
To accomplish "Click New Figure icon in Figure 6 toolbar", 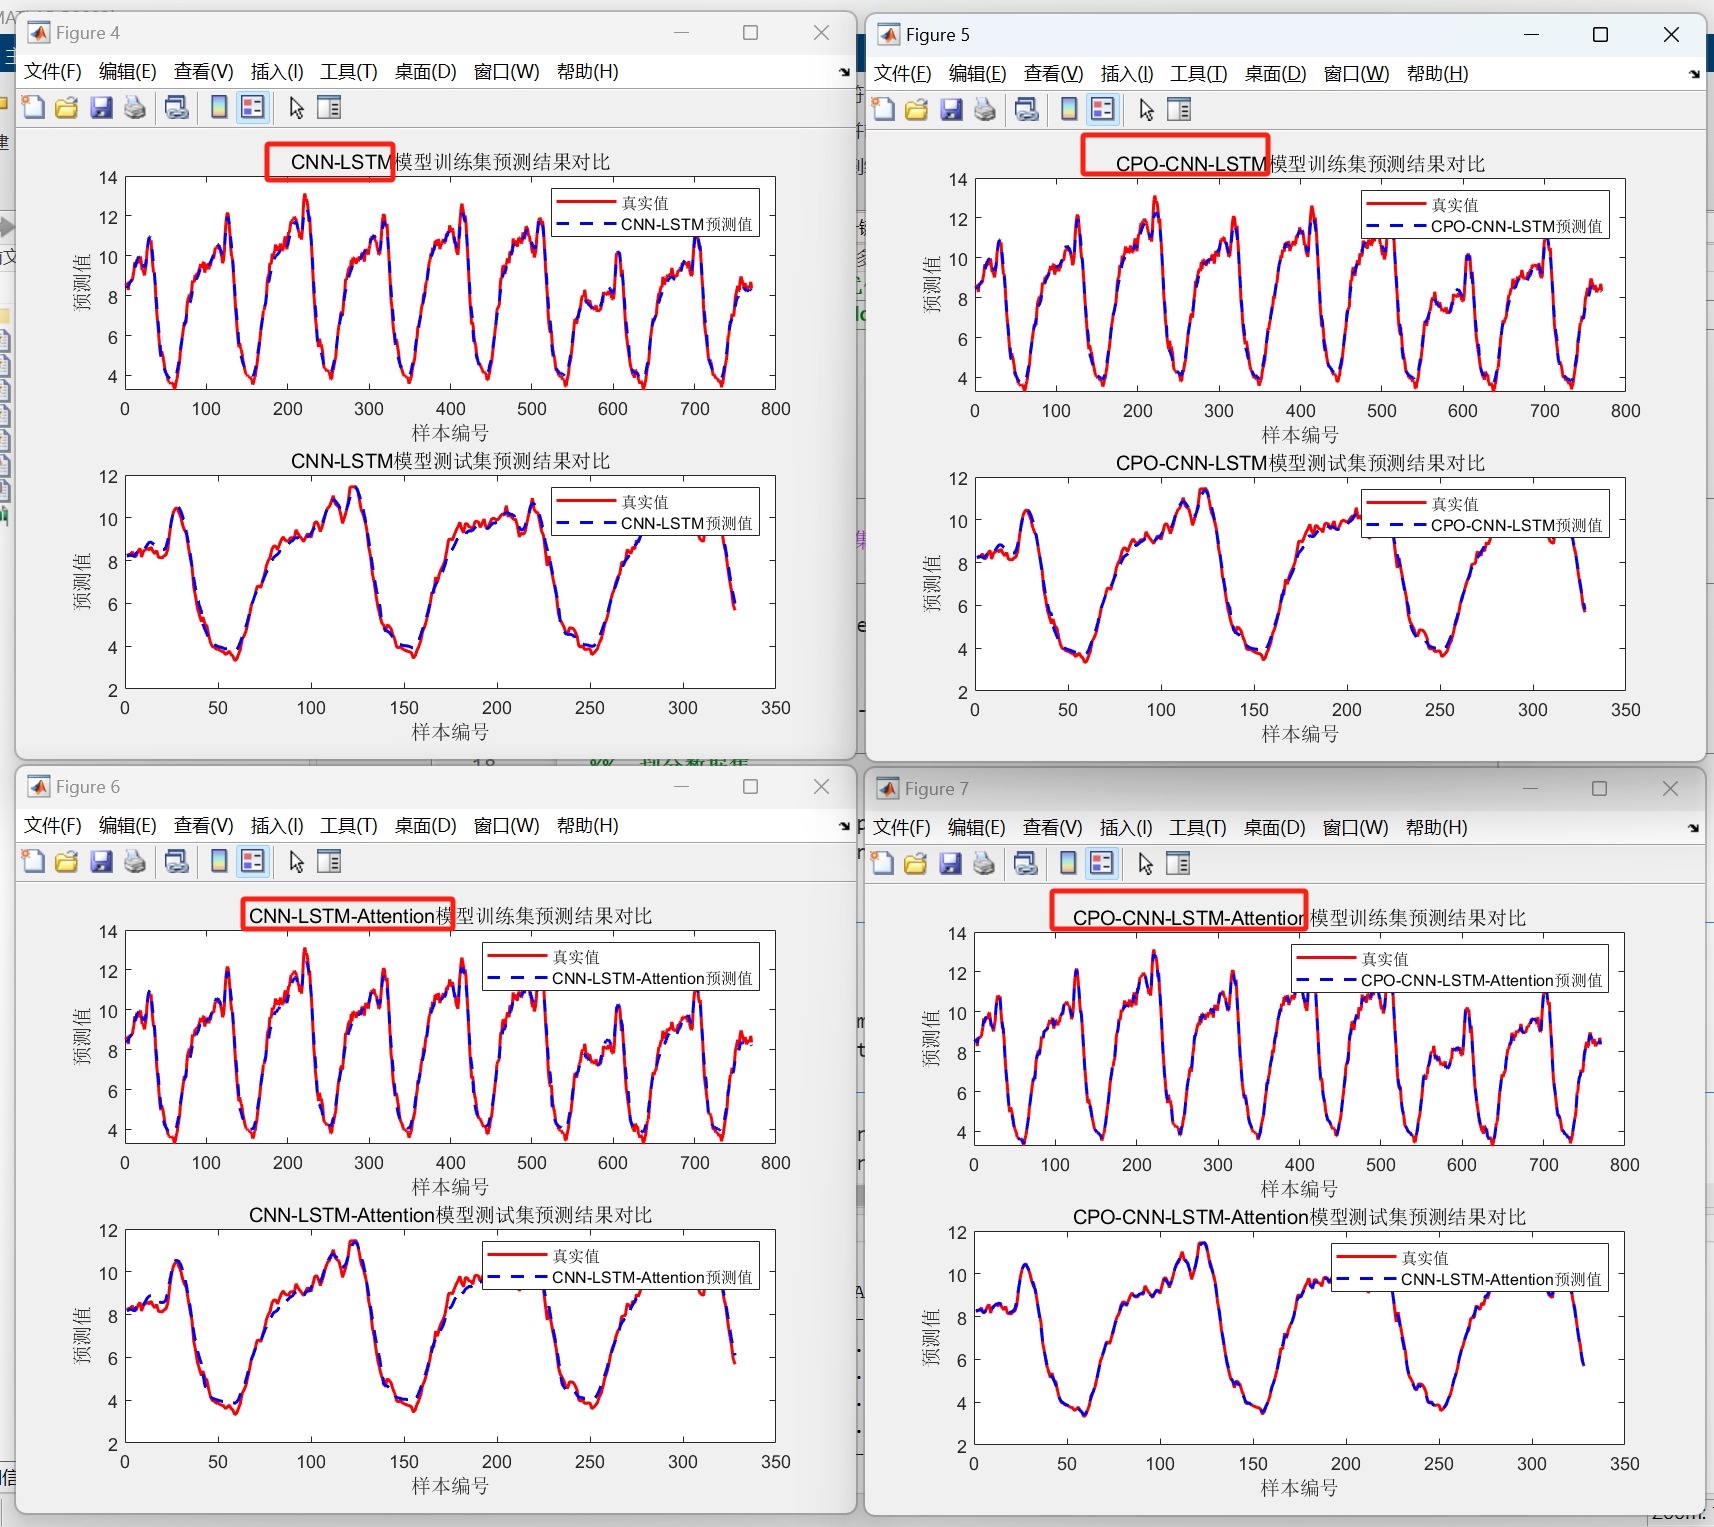I will pos(33,861).
